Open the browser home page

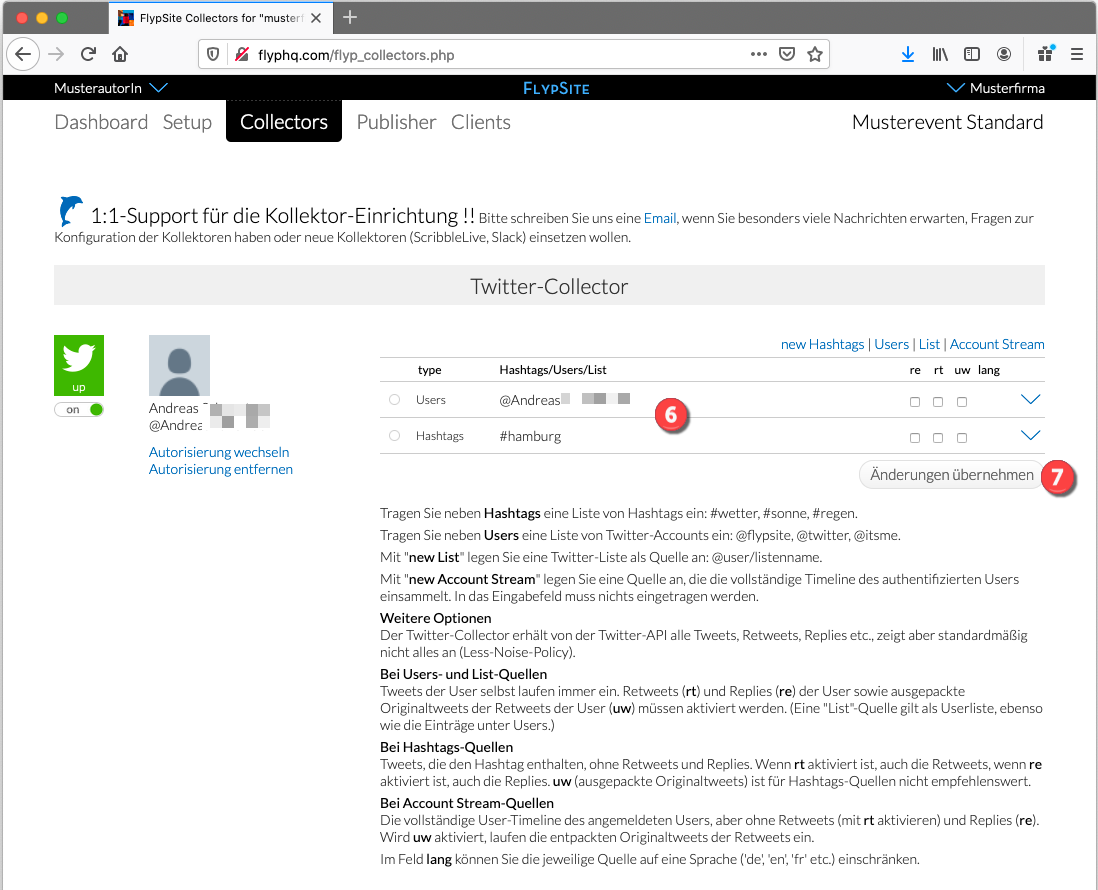pos(120,54)
